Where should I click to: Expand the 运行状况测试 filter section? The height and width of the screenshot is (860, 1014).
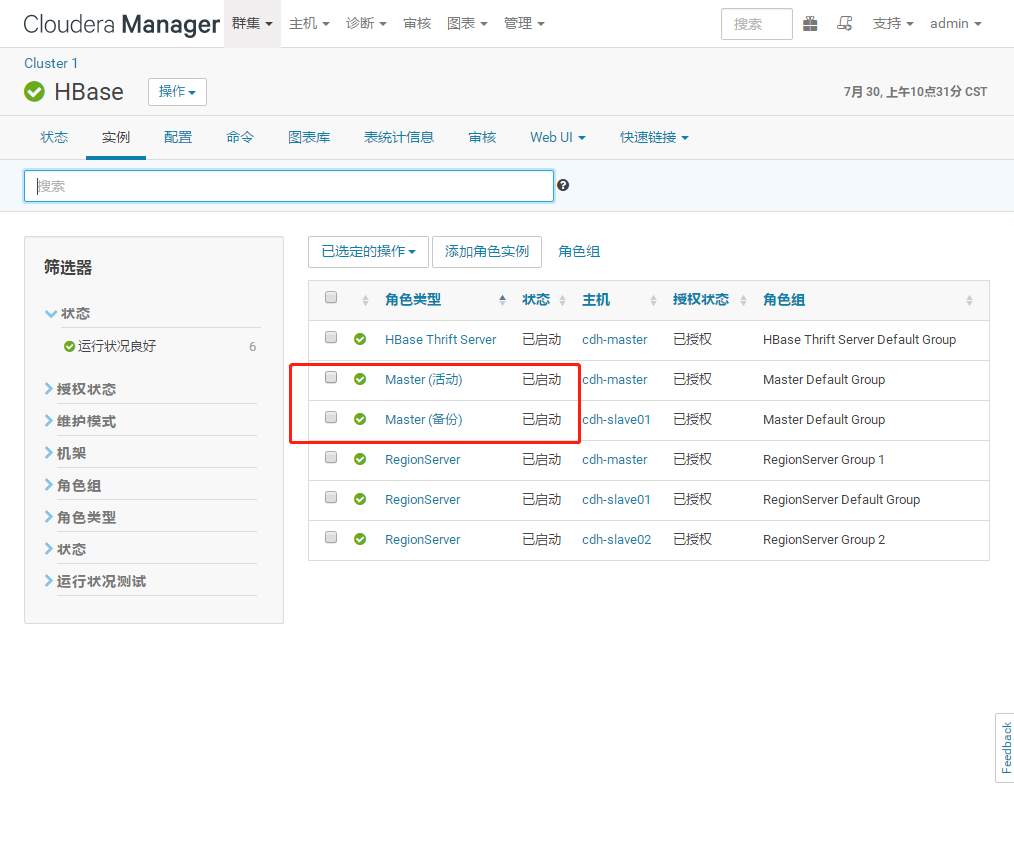[95, 582]
